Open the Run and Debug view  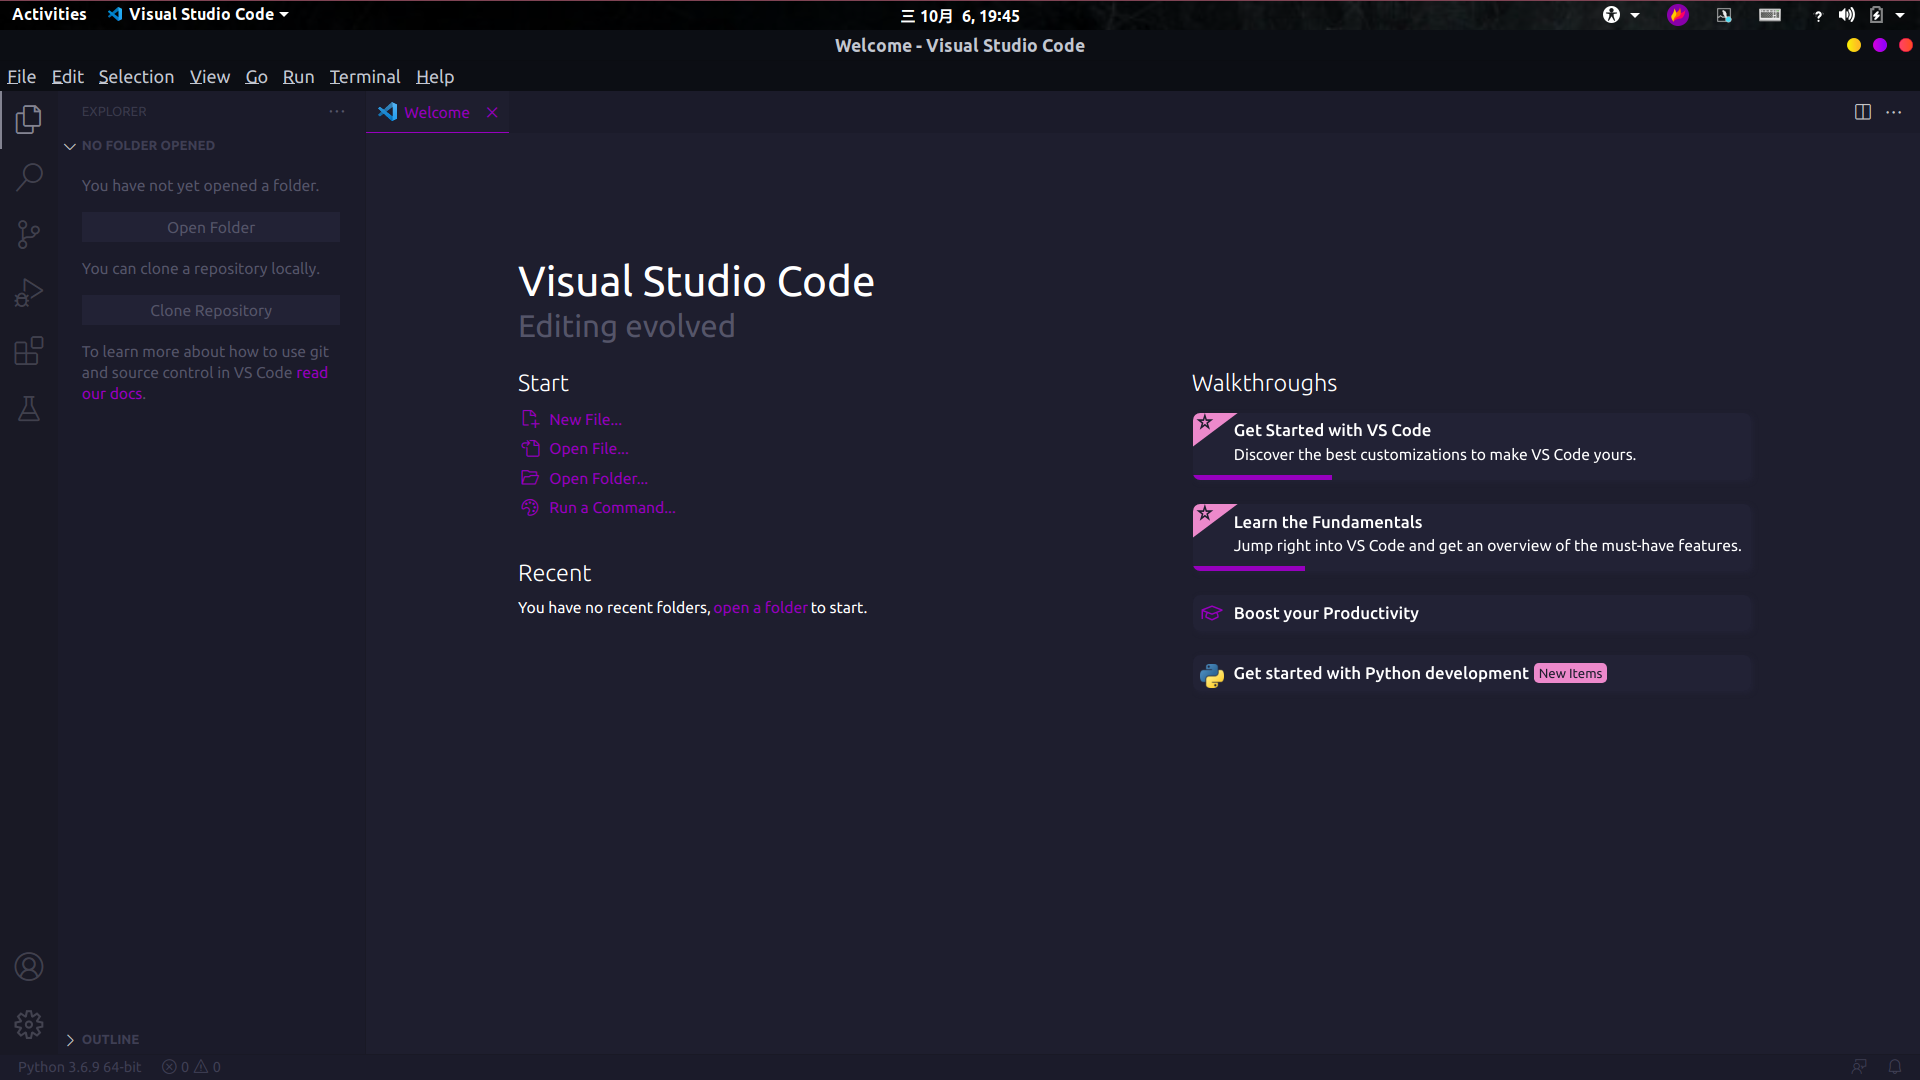tap(29, 293)
